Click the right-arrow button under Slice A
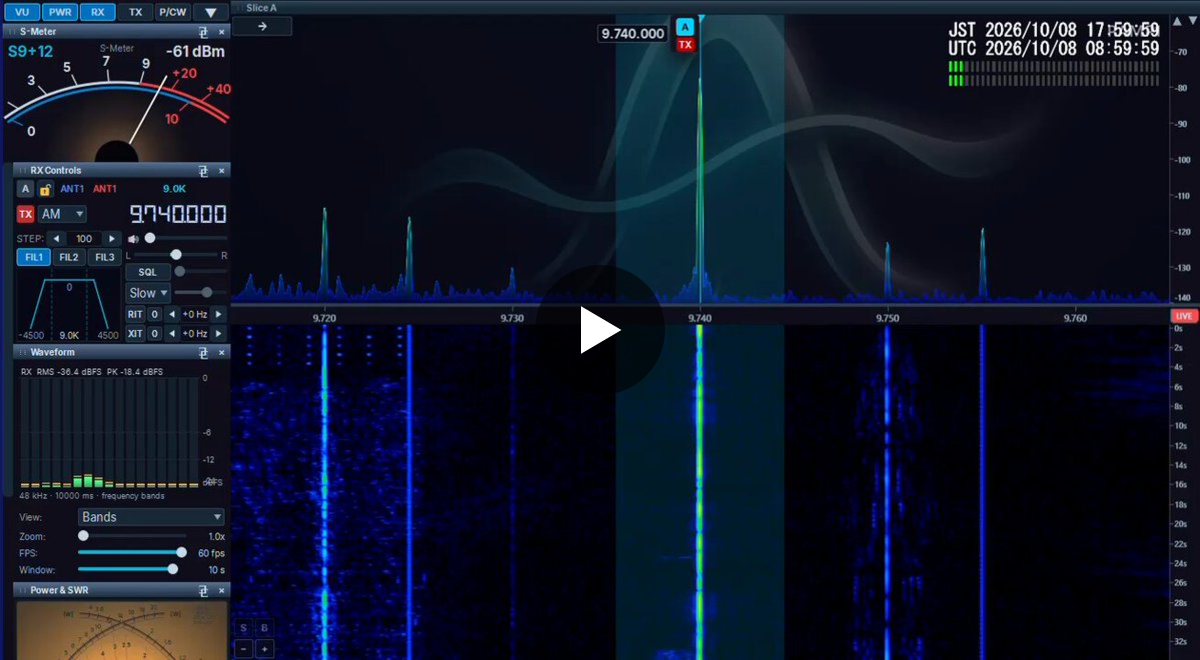This screenshot has width=1200, height=660. (262, 26)
